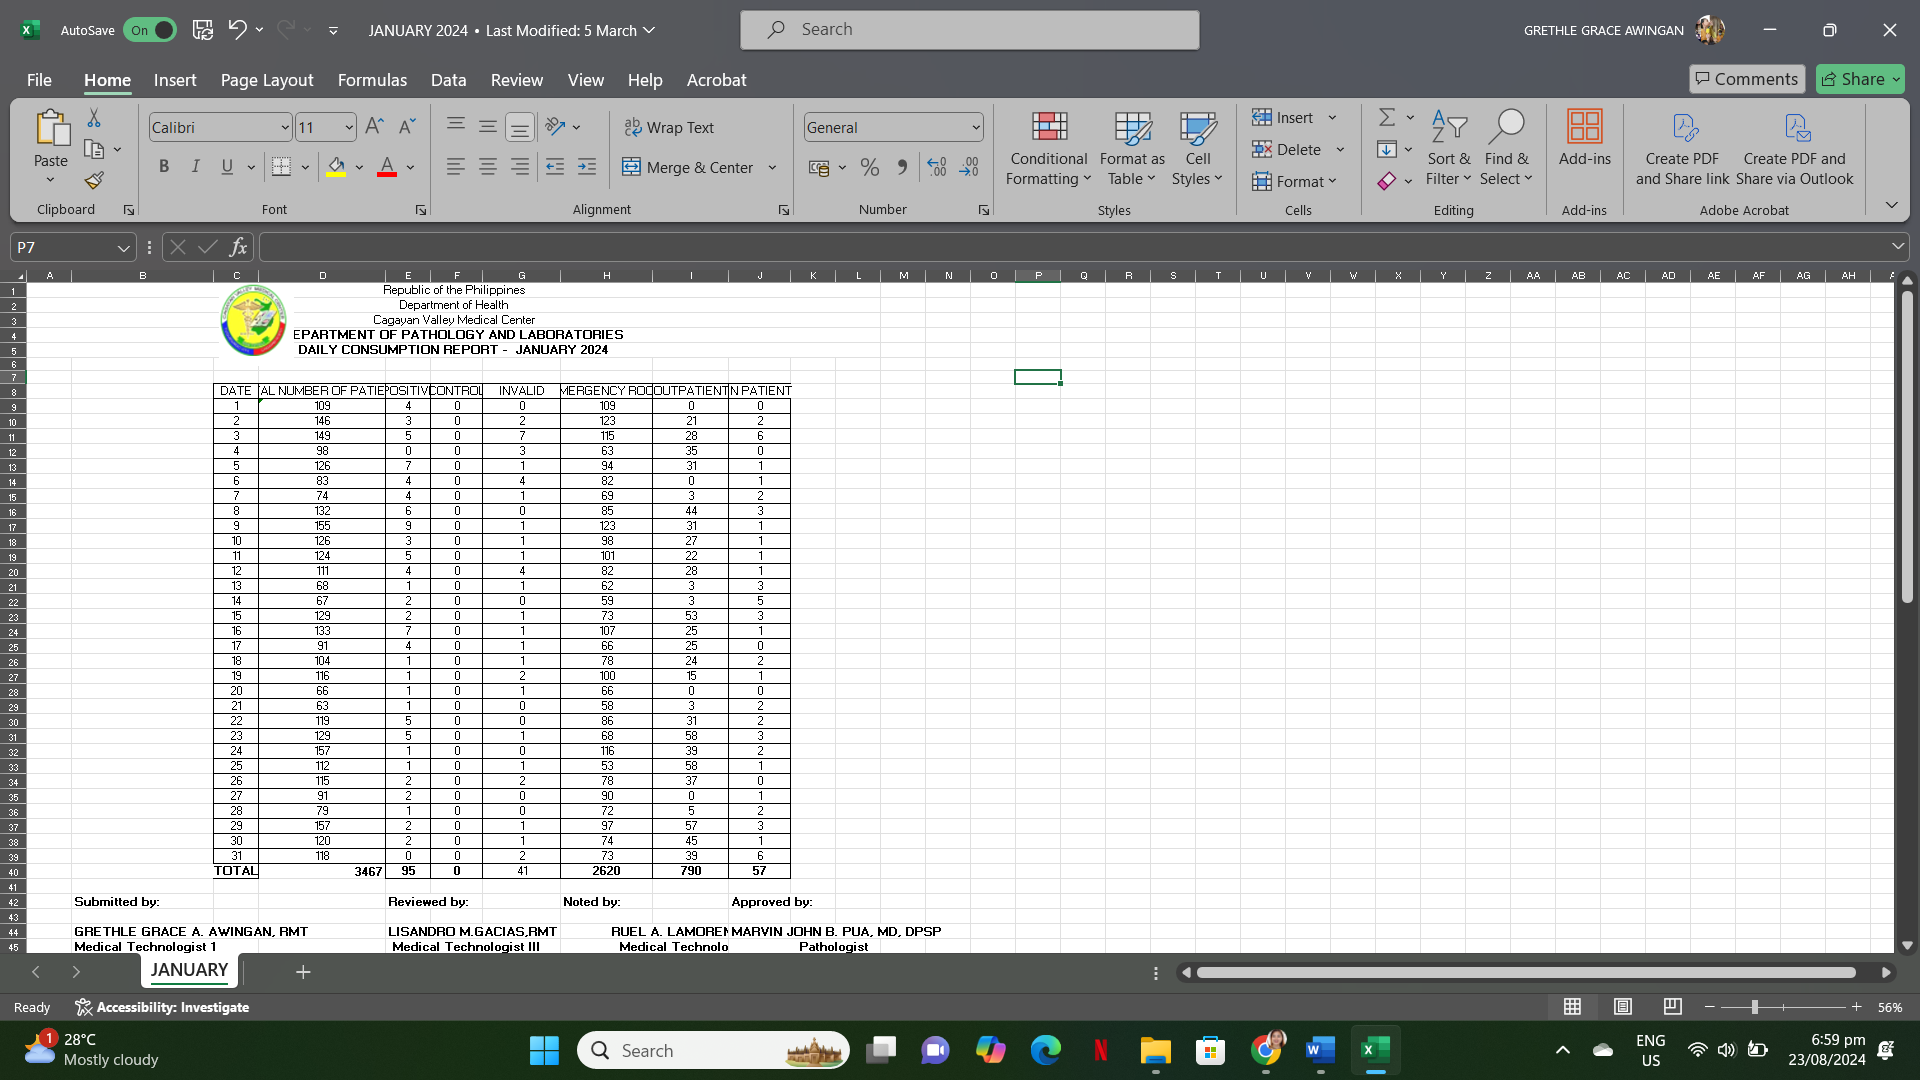The width and height of the screenshot is (1920, 1080).
Task: Switch to Page Layout view in status bar
Action: 1623,1007
